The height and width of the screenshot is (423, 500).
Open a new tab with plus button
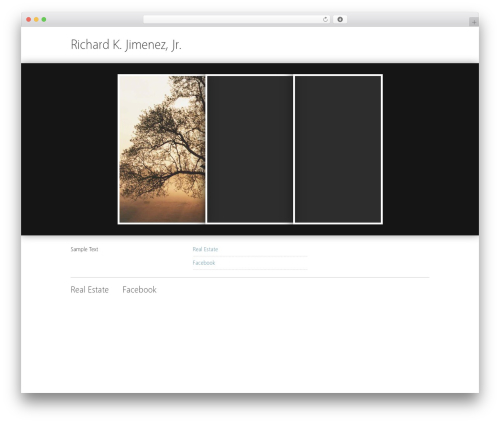[x=474, y=22]
